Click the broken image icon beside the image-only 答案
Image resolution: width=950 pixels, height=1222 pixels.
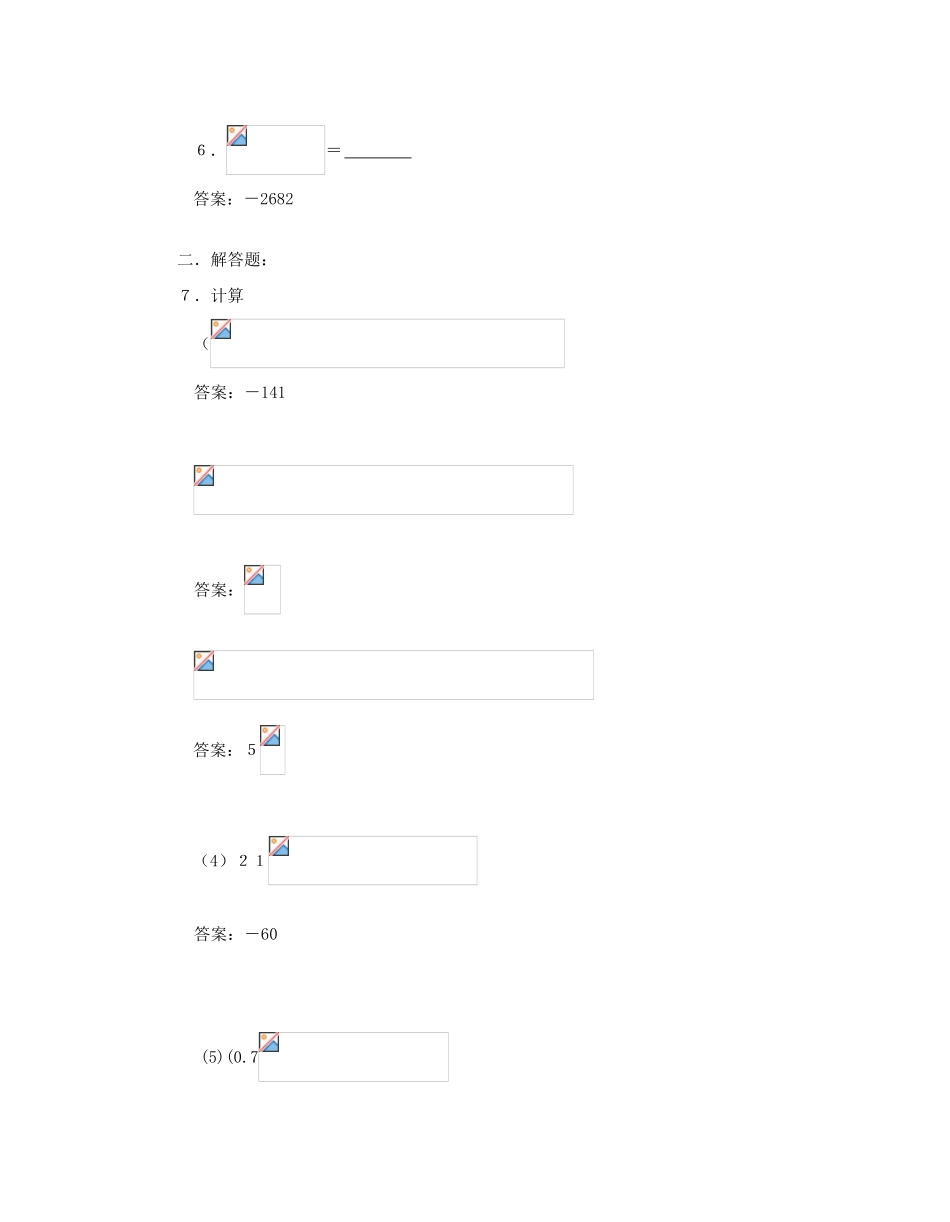click(254, 575)
